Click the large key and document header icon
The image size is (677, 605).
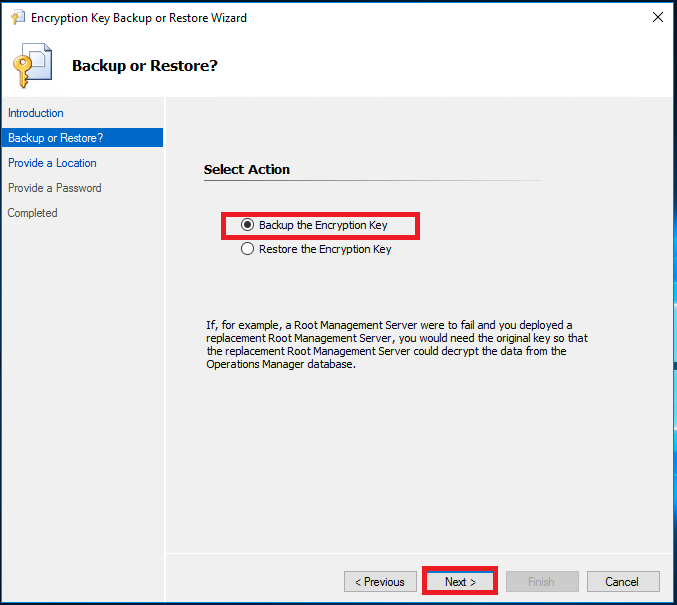[x=32, y=66]
